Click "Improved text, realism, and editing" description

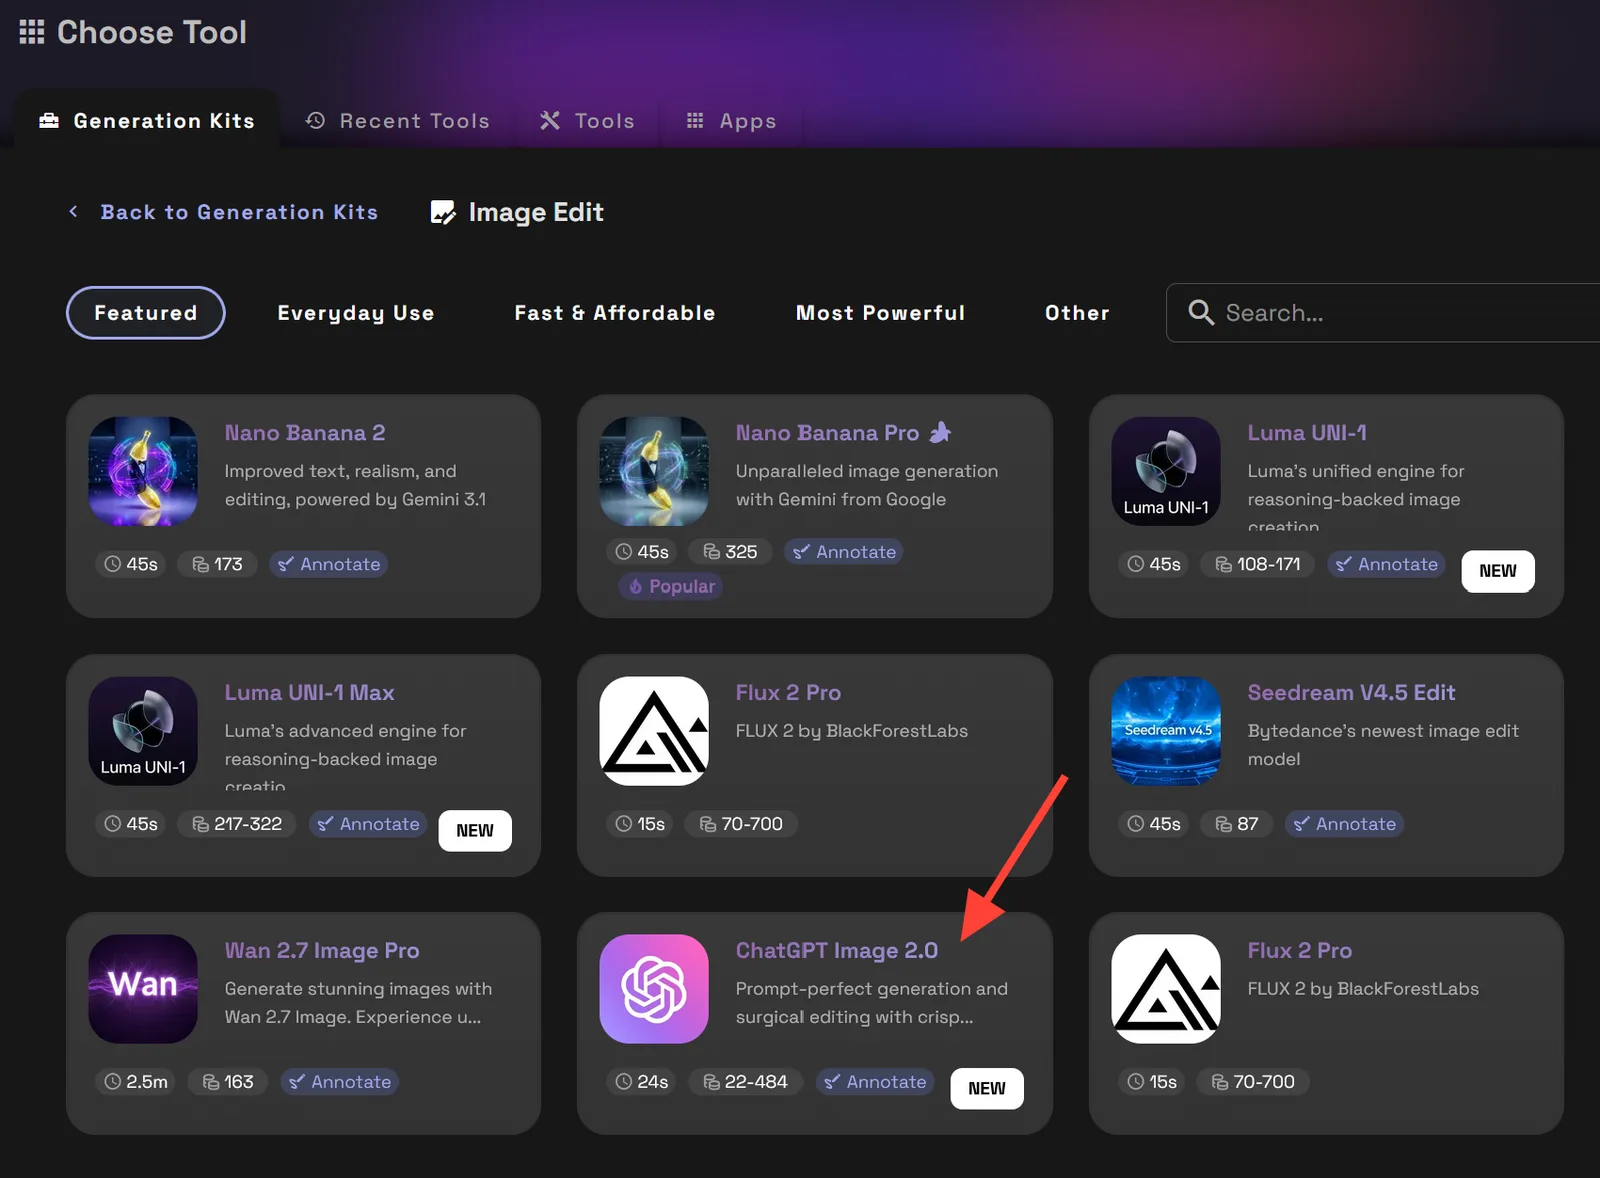(x=355, y=485)
